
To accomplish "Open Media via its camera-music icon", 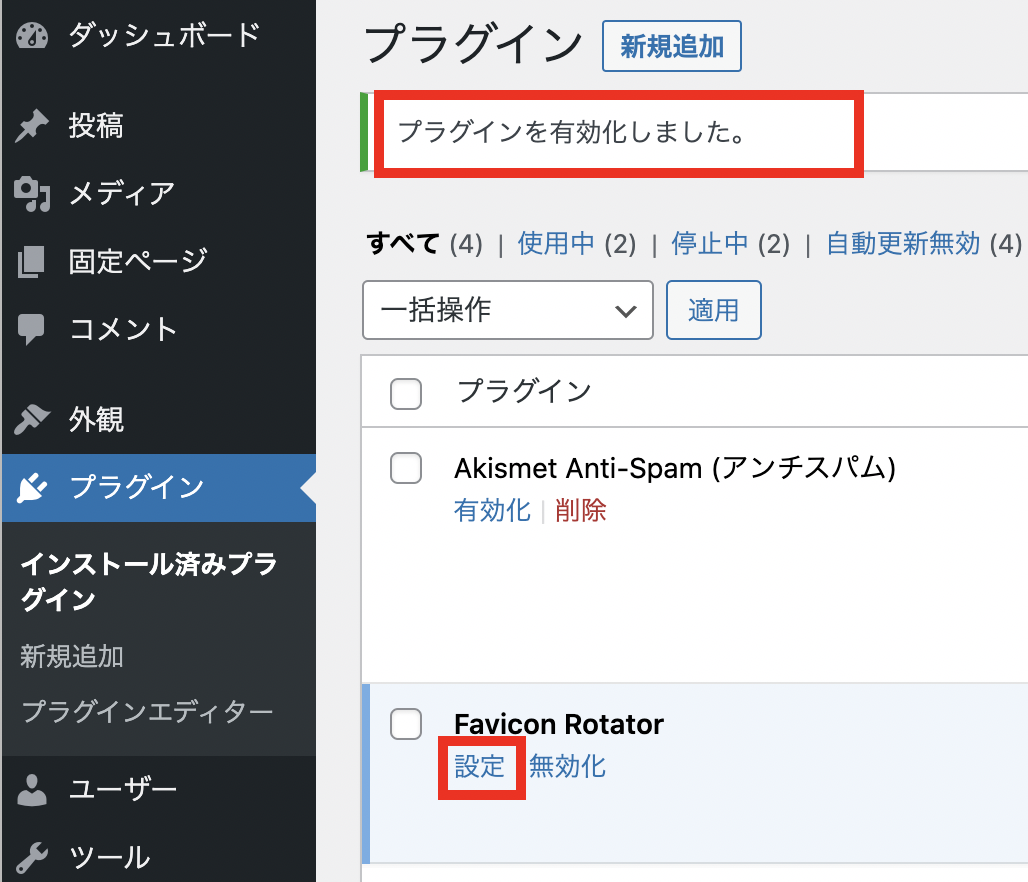I will pos(32,193).
